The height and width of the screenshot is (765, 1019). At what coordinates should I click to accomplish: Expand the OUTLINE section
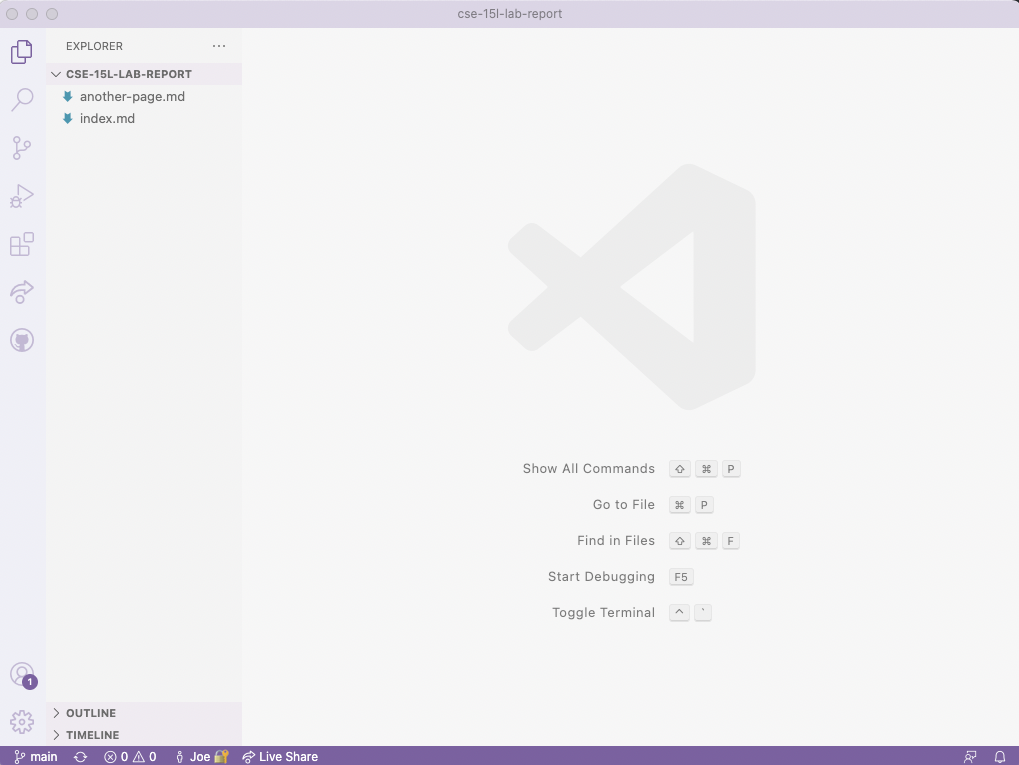click(x=144, y=713)
